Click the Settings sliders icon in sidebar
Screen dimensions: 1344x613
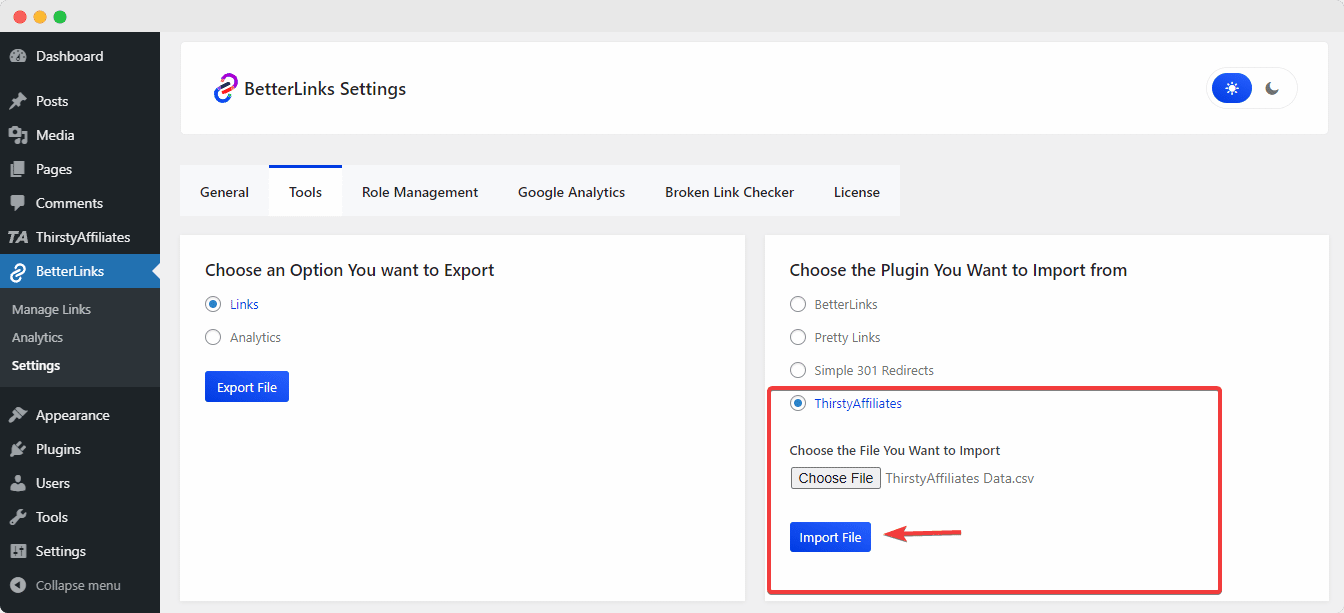[x=18, y=551]
